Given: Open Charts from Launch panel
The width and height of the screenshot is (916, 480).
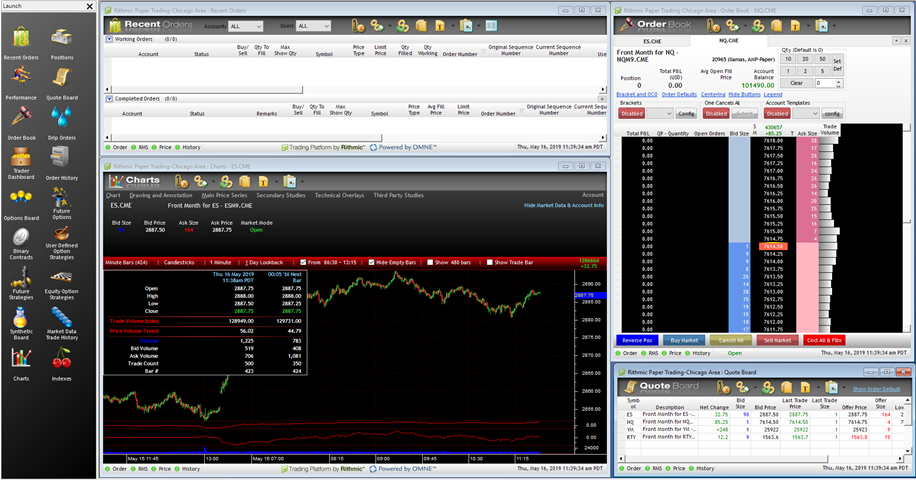Looking at the screenshot, I should [x=21, y=364].
